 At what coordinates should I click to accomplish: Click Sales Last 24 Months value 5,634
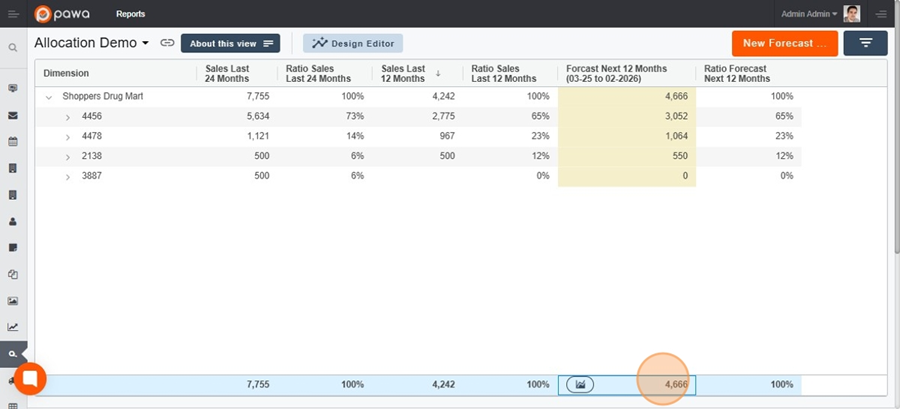(x=258, y=116)
